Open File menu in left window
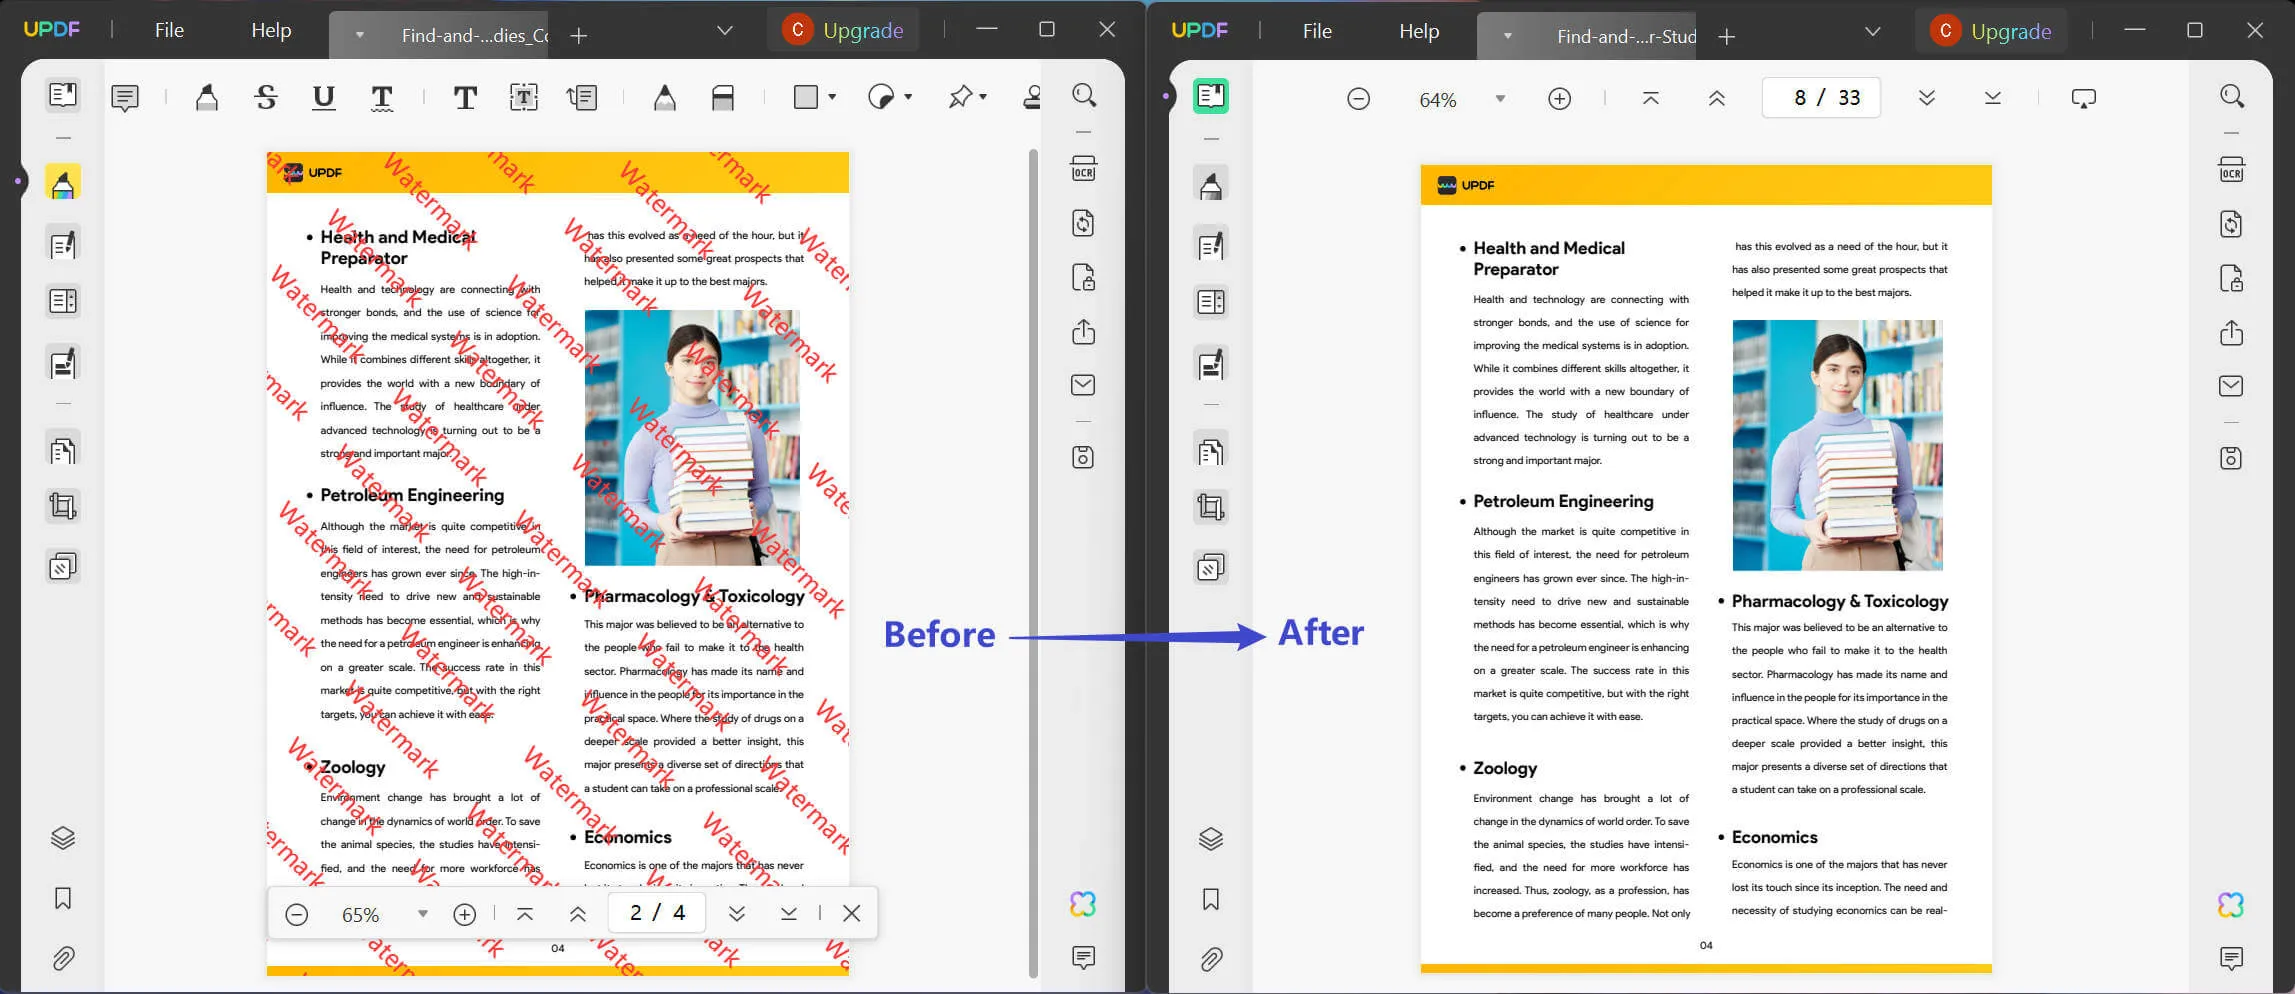2295x994 pixels. 169,30
